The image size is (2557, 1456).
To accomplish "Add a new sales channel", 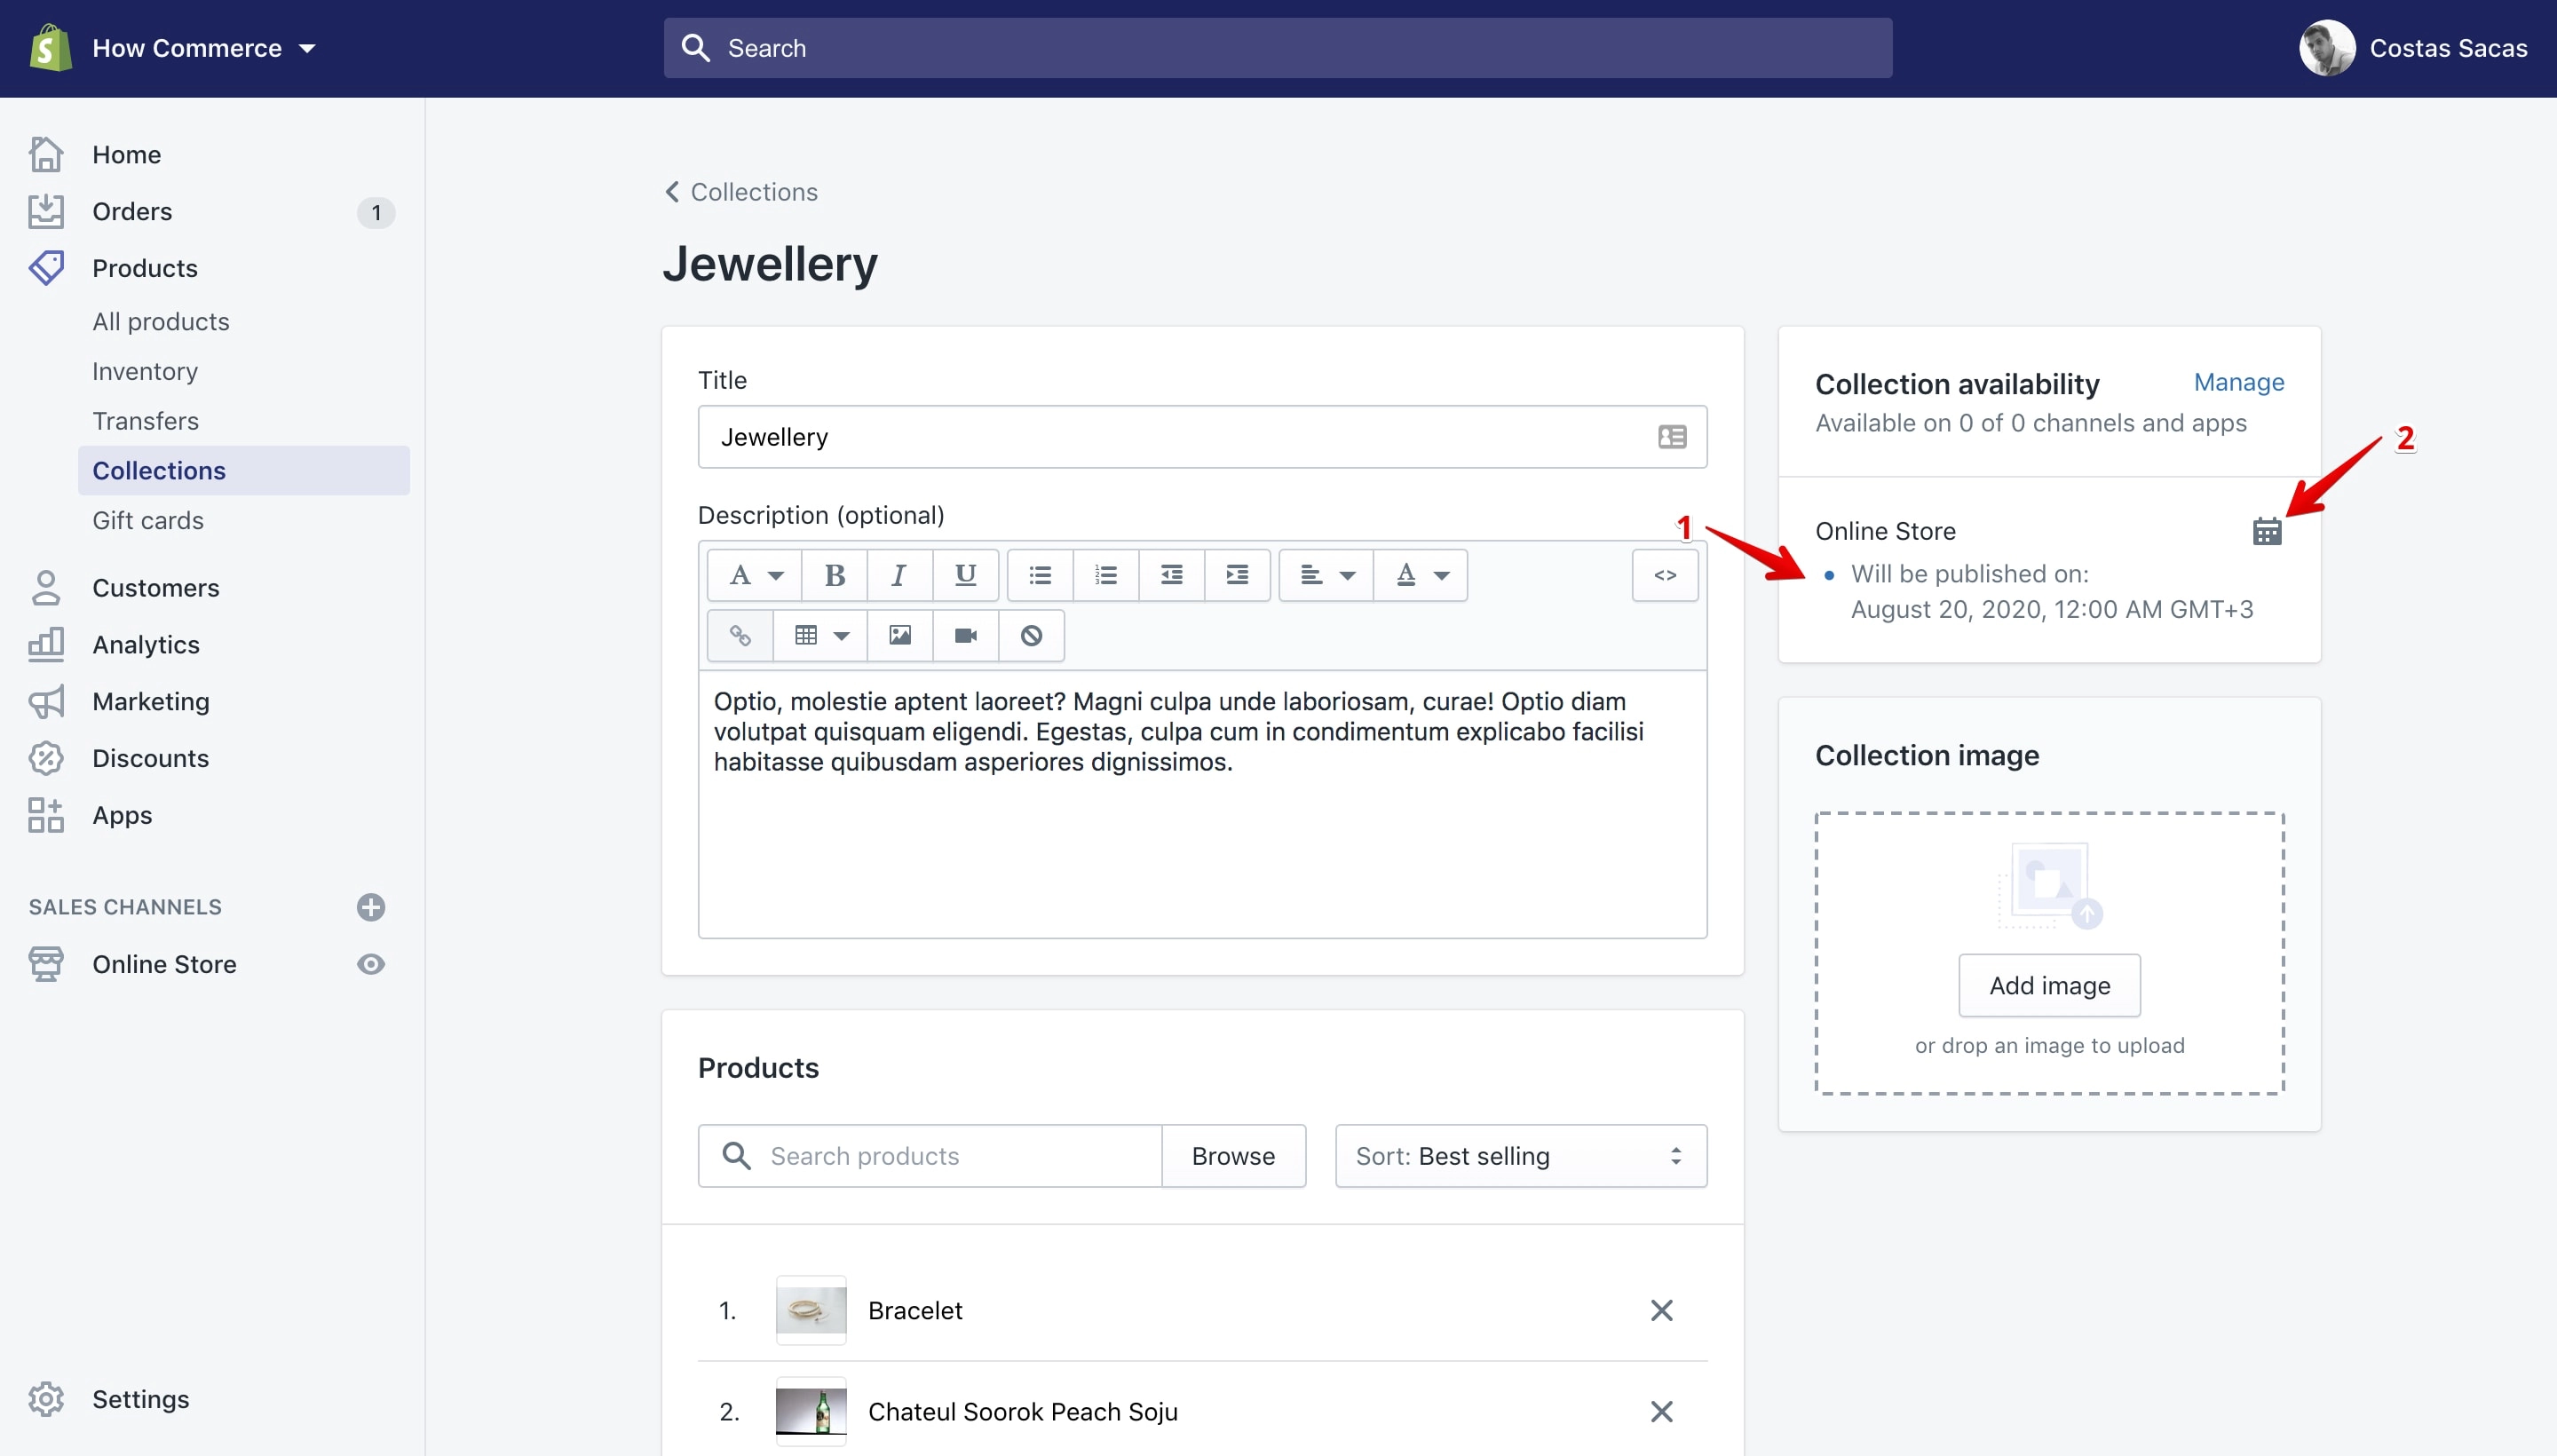I will click(x=371, y=907).
